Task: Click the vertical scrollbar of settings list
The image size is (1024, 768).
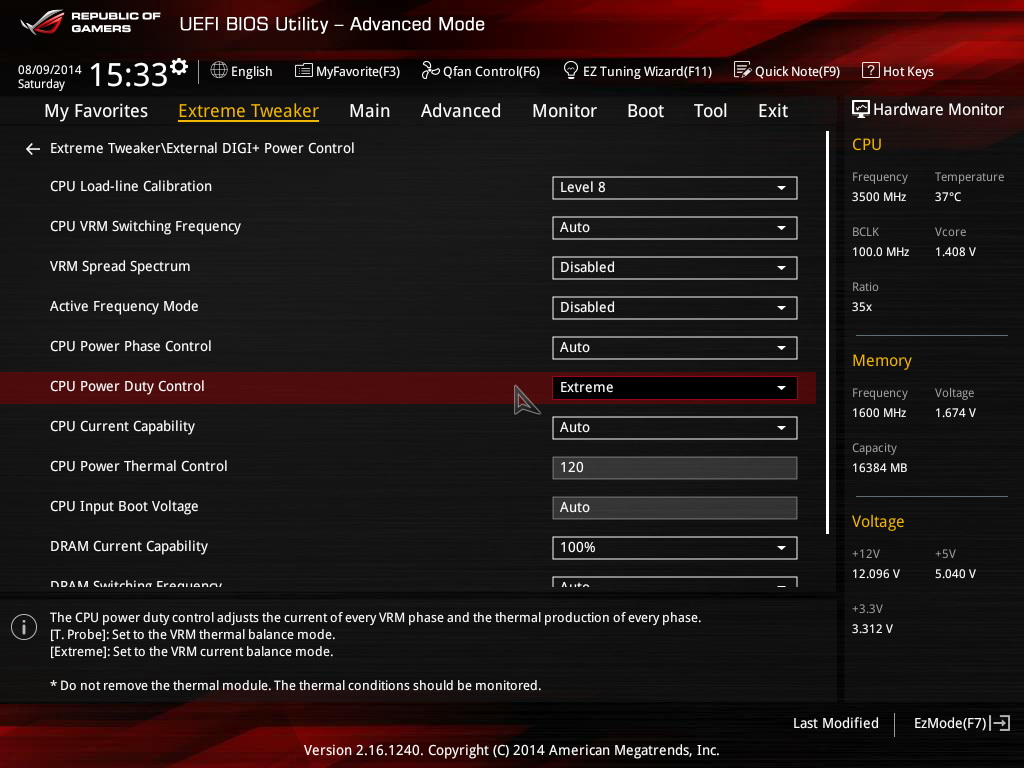Action: click(x=827, y=332)
